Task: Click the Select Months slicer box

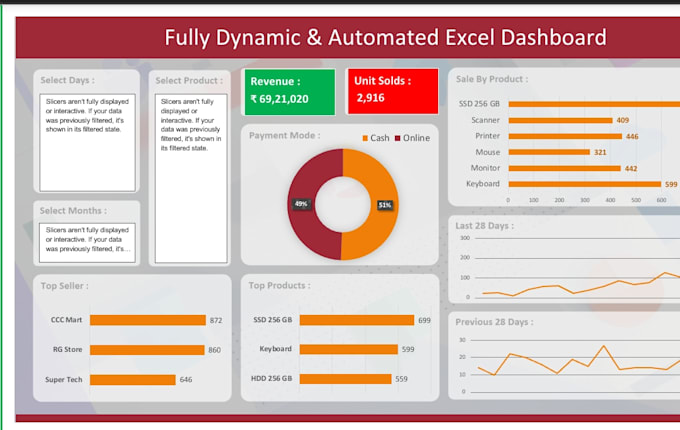Action: (x=87, y=242)
